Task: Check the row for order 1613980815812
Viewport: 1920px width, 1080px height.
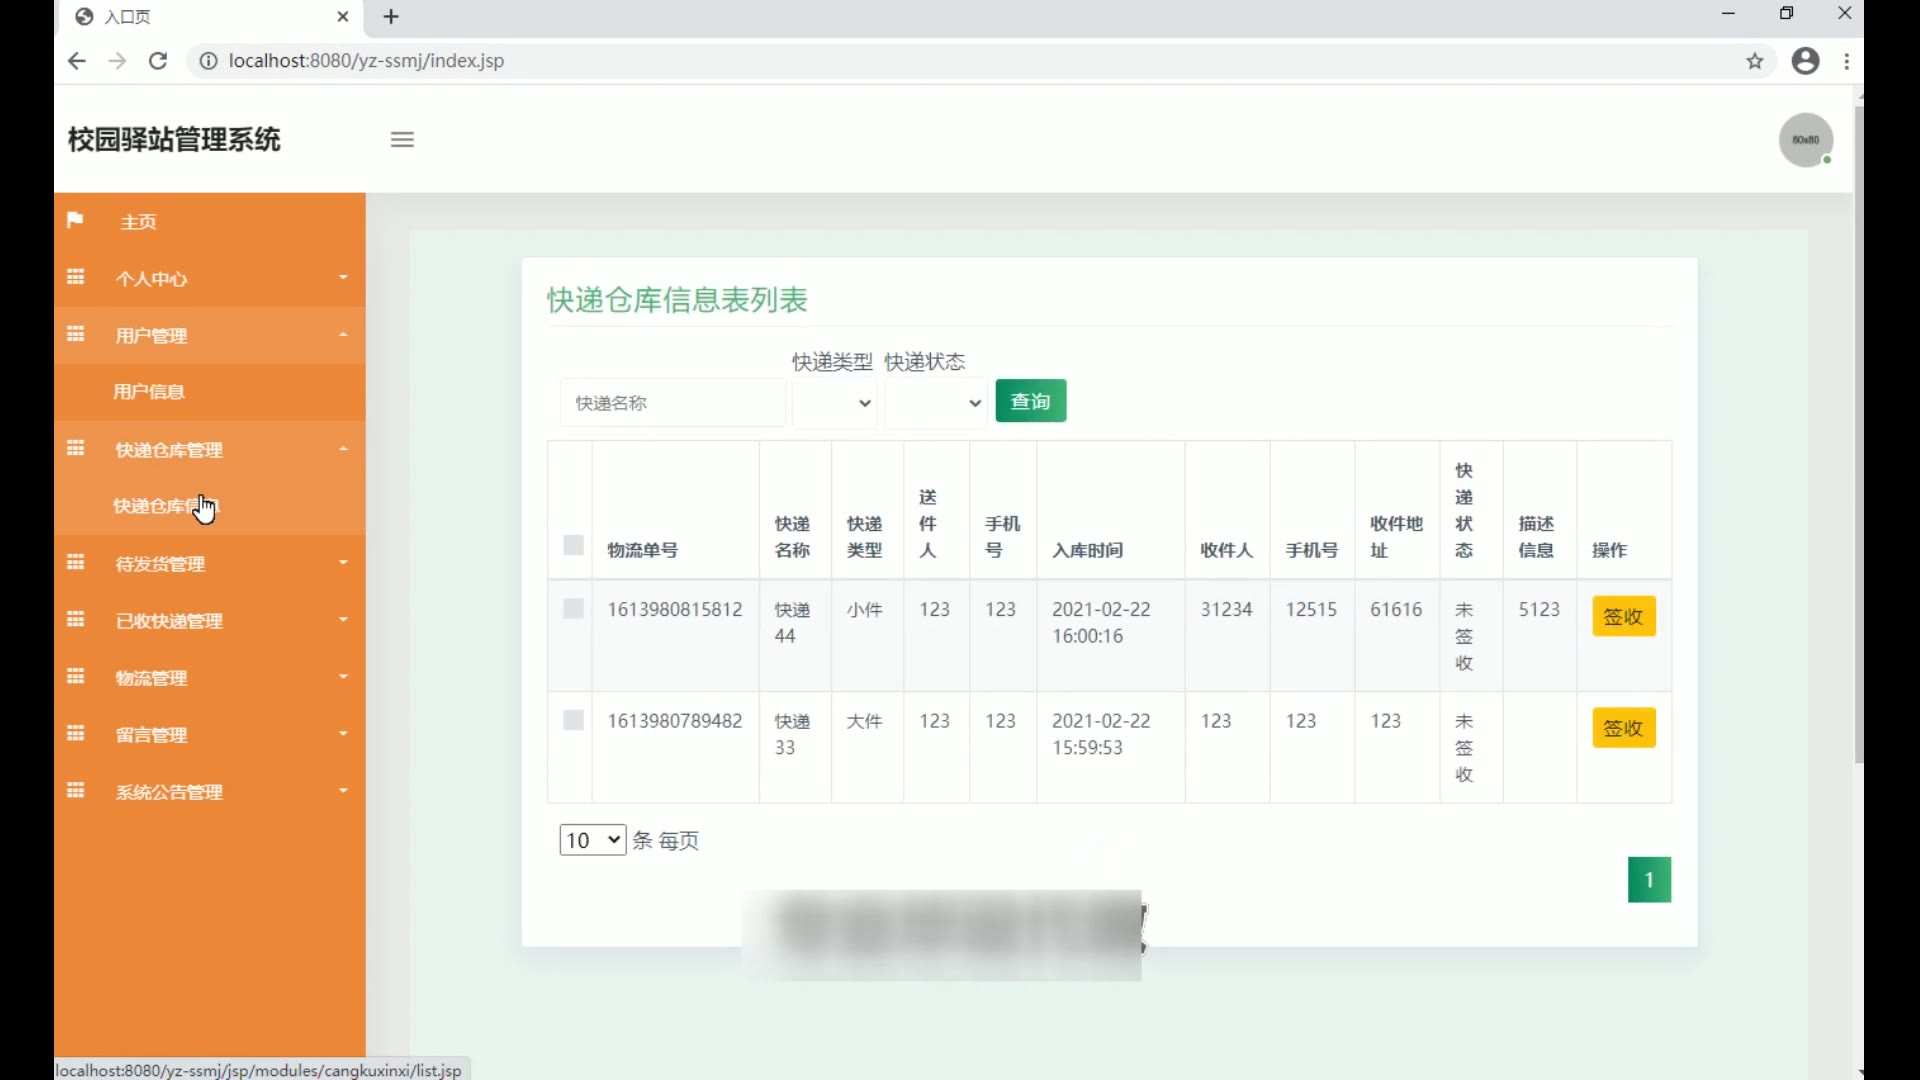Action: [573, 609]
